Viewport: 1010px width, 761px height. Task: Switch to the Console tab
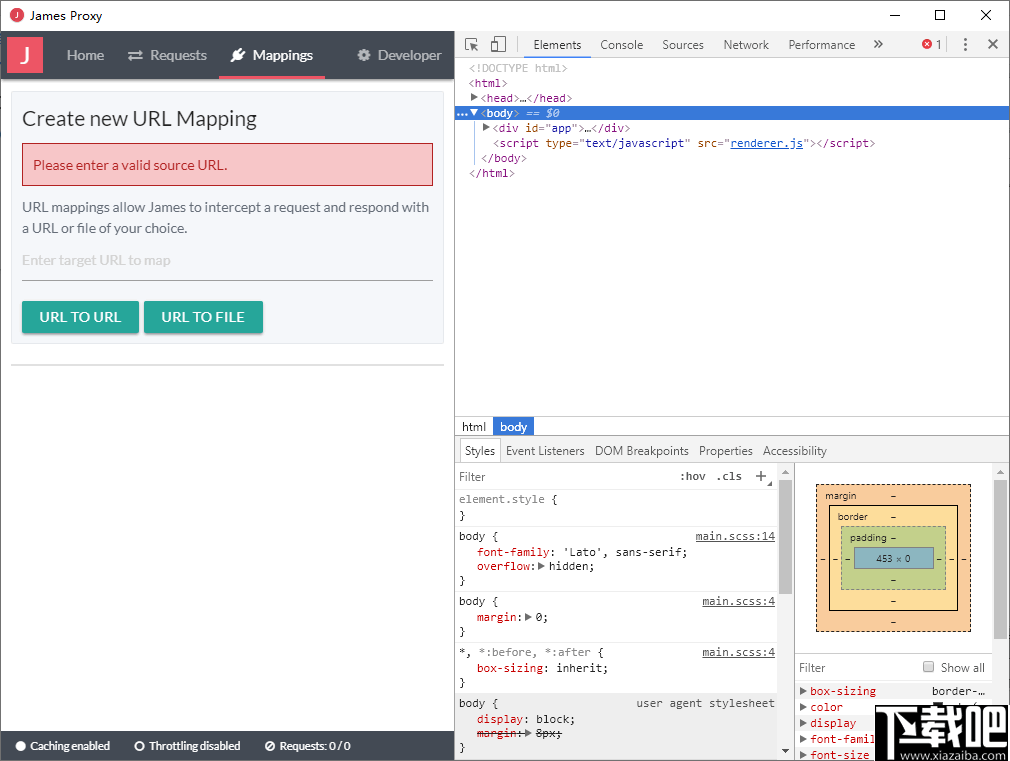(621, 44)
